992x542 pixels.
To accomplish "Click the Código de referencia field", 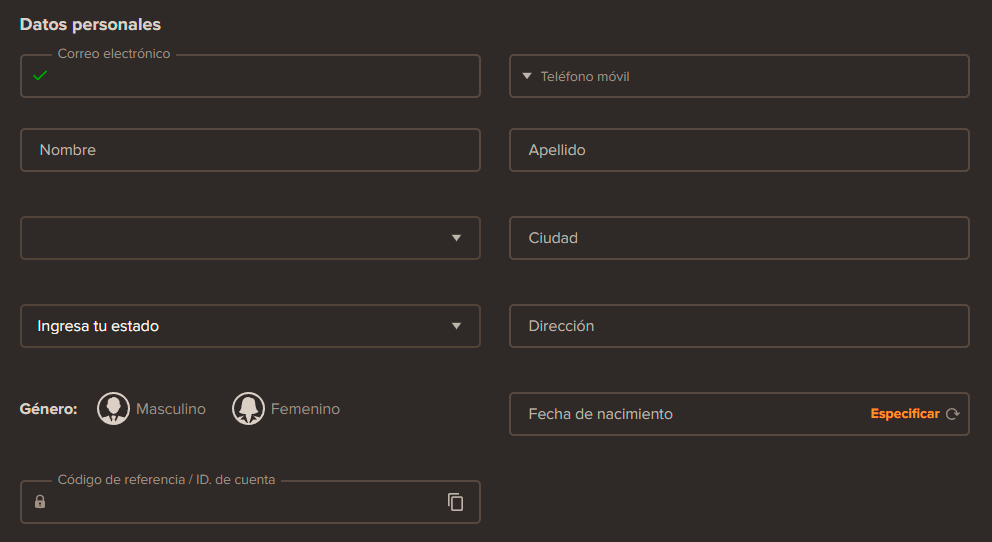I will 240,502.
